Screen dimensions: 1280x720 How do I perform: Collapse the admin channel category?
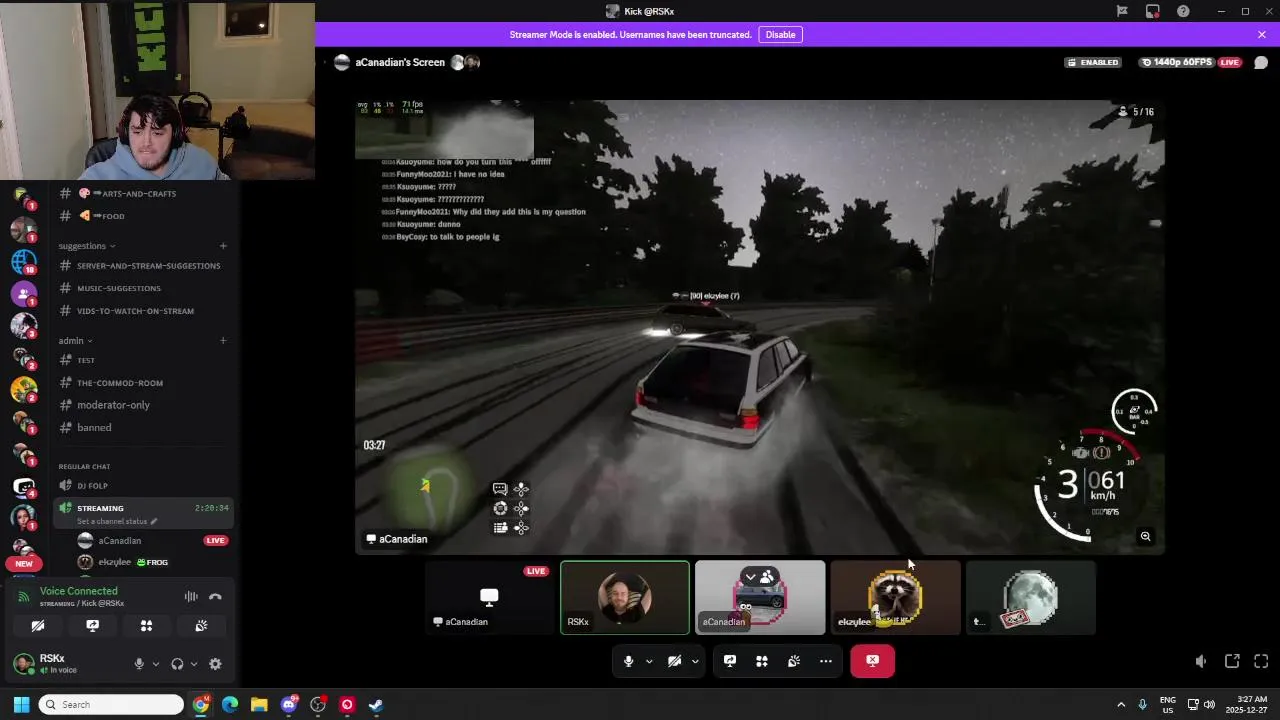click(x=75, y=341)
